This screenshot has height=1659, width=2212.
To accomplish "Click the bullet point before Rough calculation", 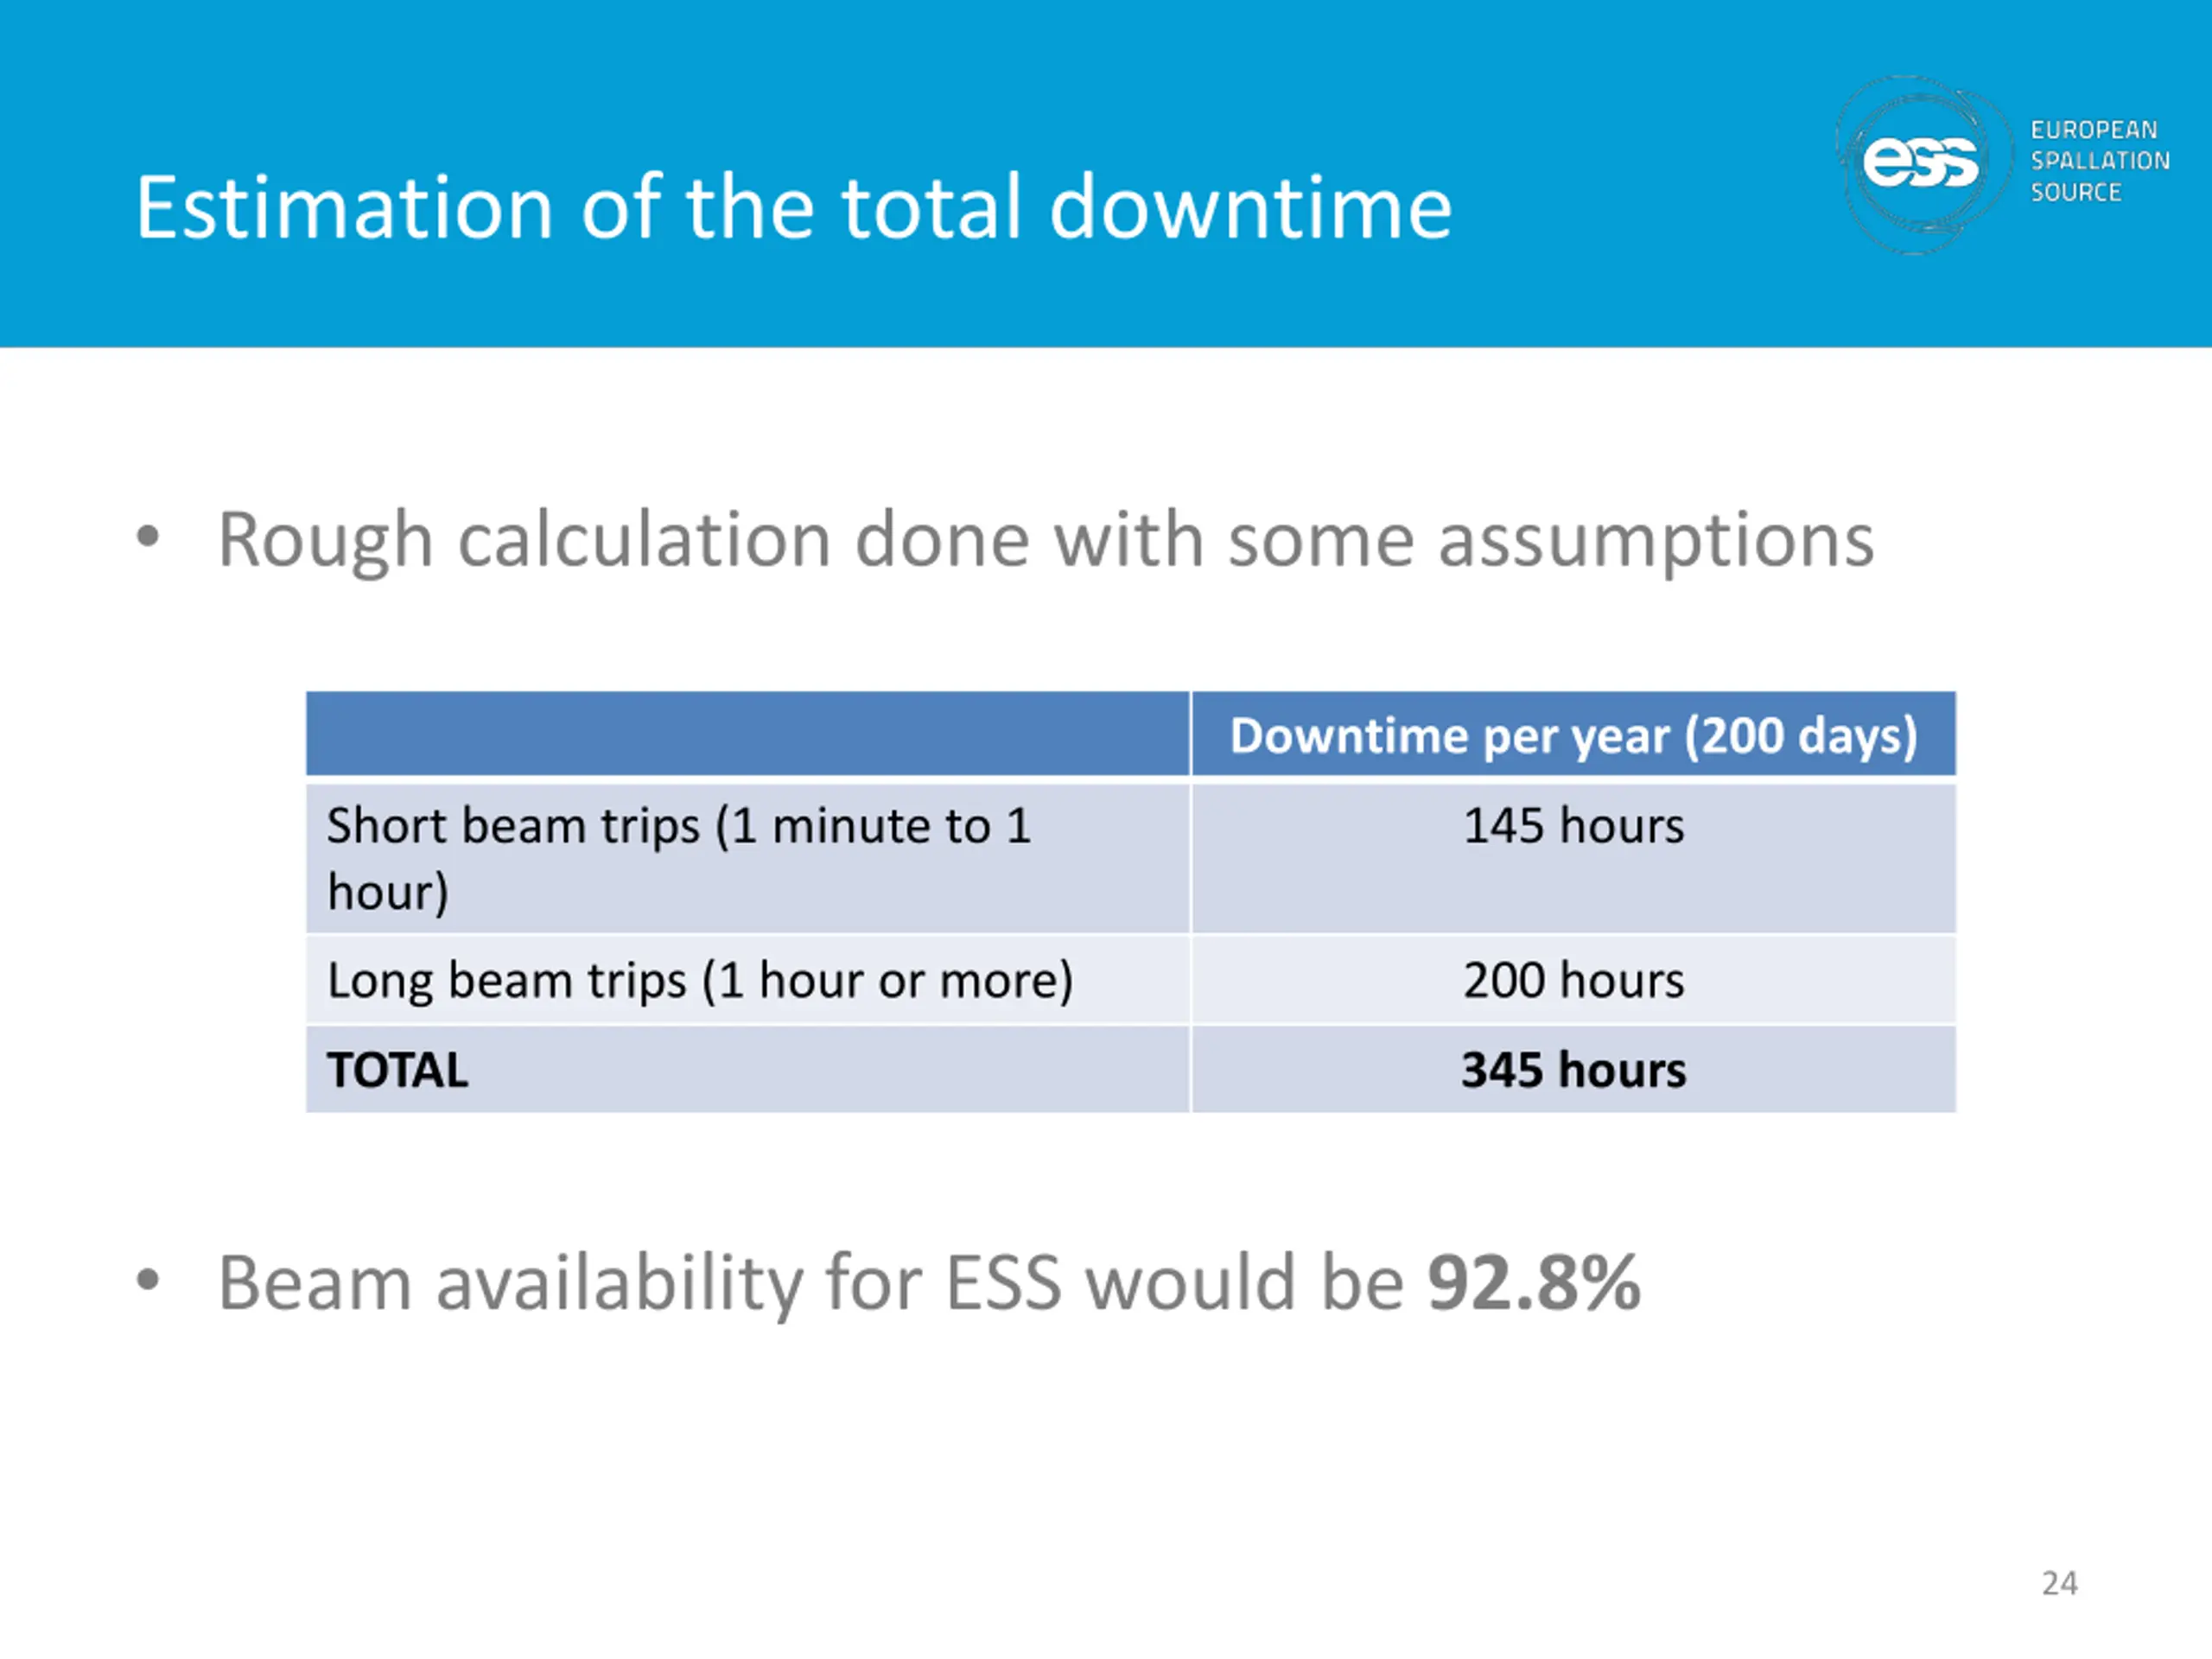I will tap(148, 538).
